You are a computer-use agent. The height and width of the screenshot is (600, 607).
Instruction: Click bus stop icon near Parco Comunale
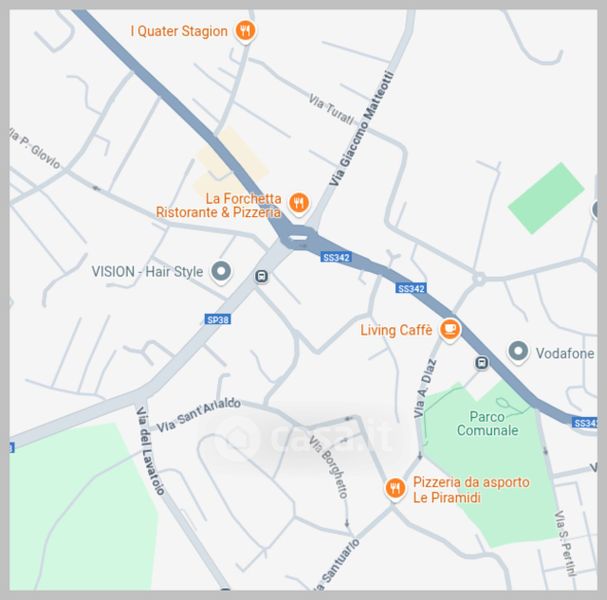482,363
